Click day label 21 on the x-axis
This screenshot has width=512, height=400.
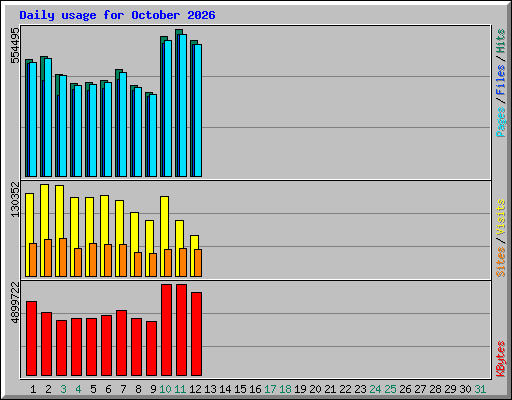[330, 389]
